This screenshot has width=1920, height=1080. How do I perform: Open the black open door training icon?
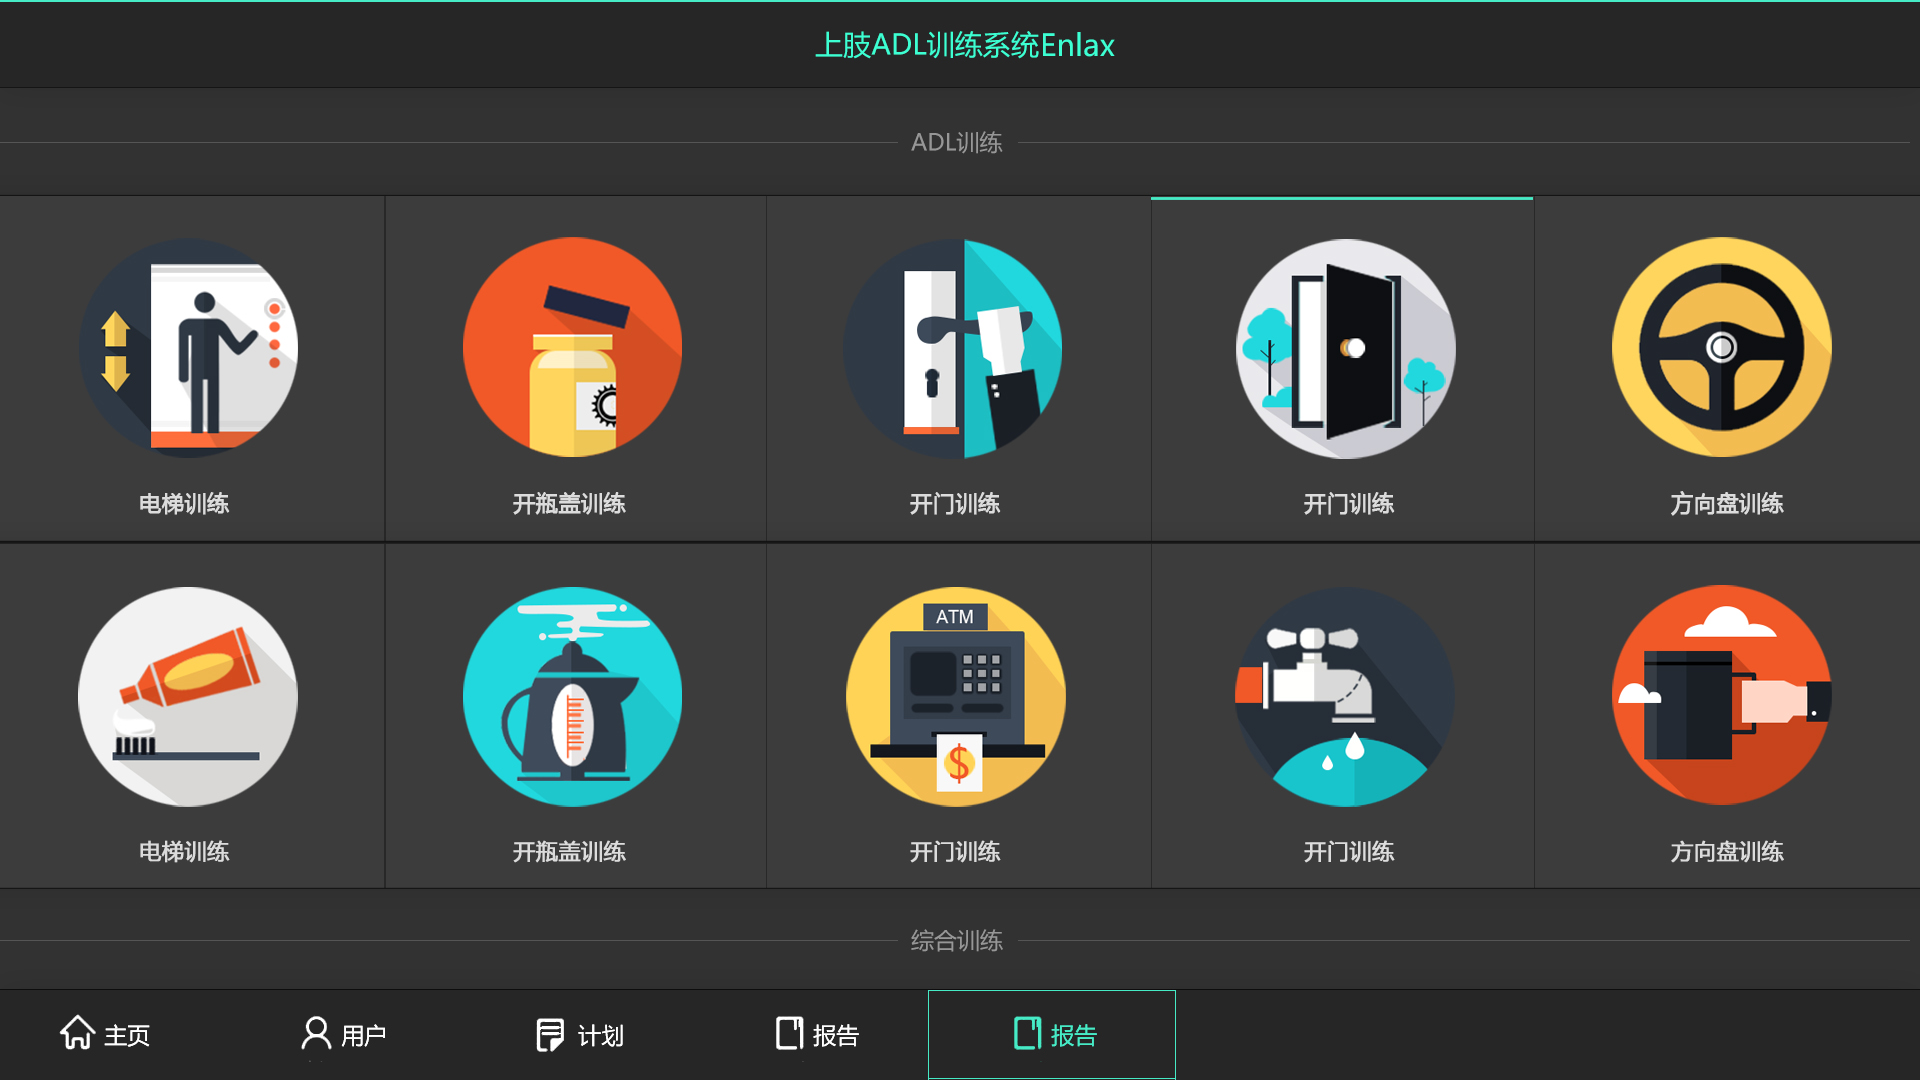point(1345,348)
